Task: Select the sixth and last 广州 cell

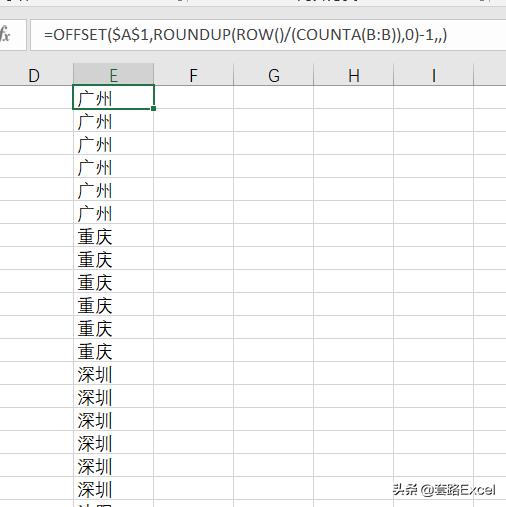Action: [x=113, y=212]
